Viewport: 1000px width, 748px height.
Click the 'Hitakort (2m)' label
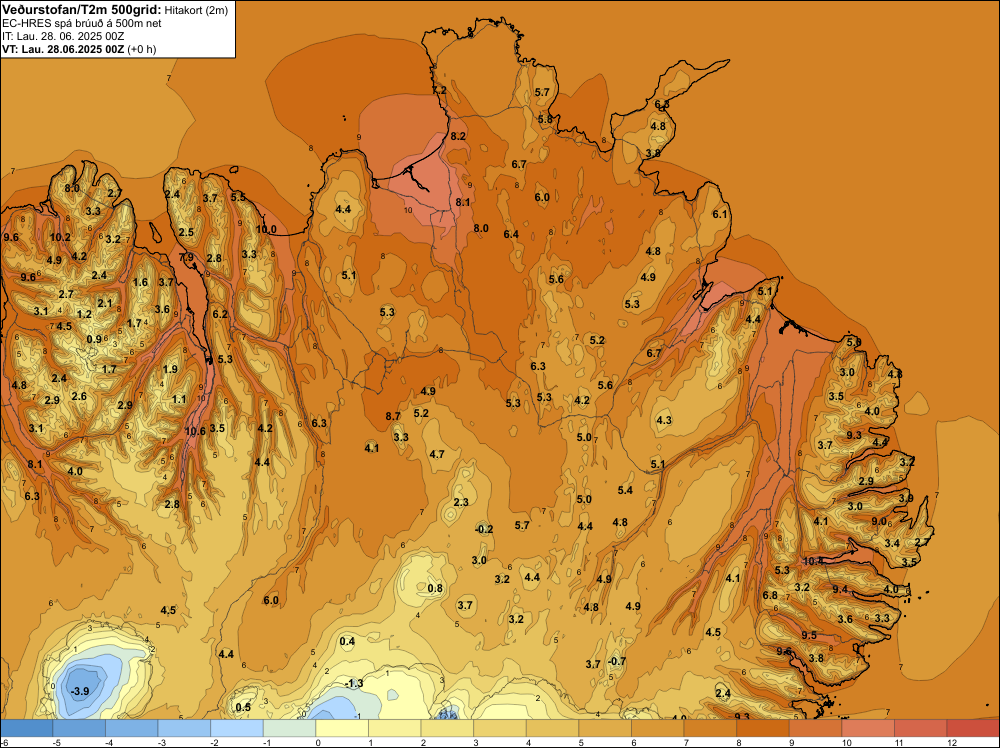pyautogui.click(x=196, y=10)
